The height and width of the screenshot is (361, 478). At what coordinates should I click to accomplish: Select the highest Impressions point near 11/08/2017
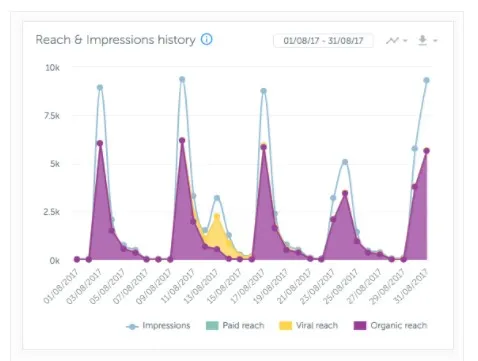pos(182,79)
